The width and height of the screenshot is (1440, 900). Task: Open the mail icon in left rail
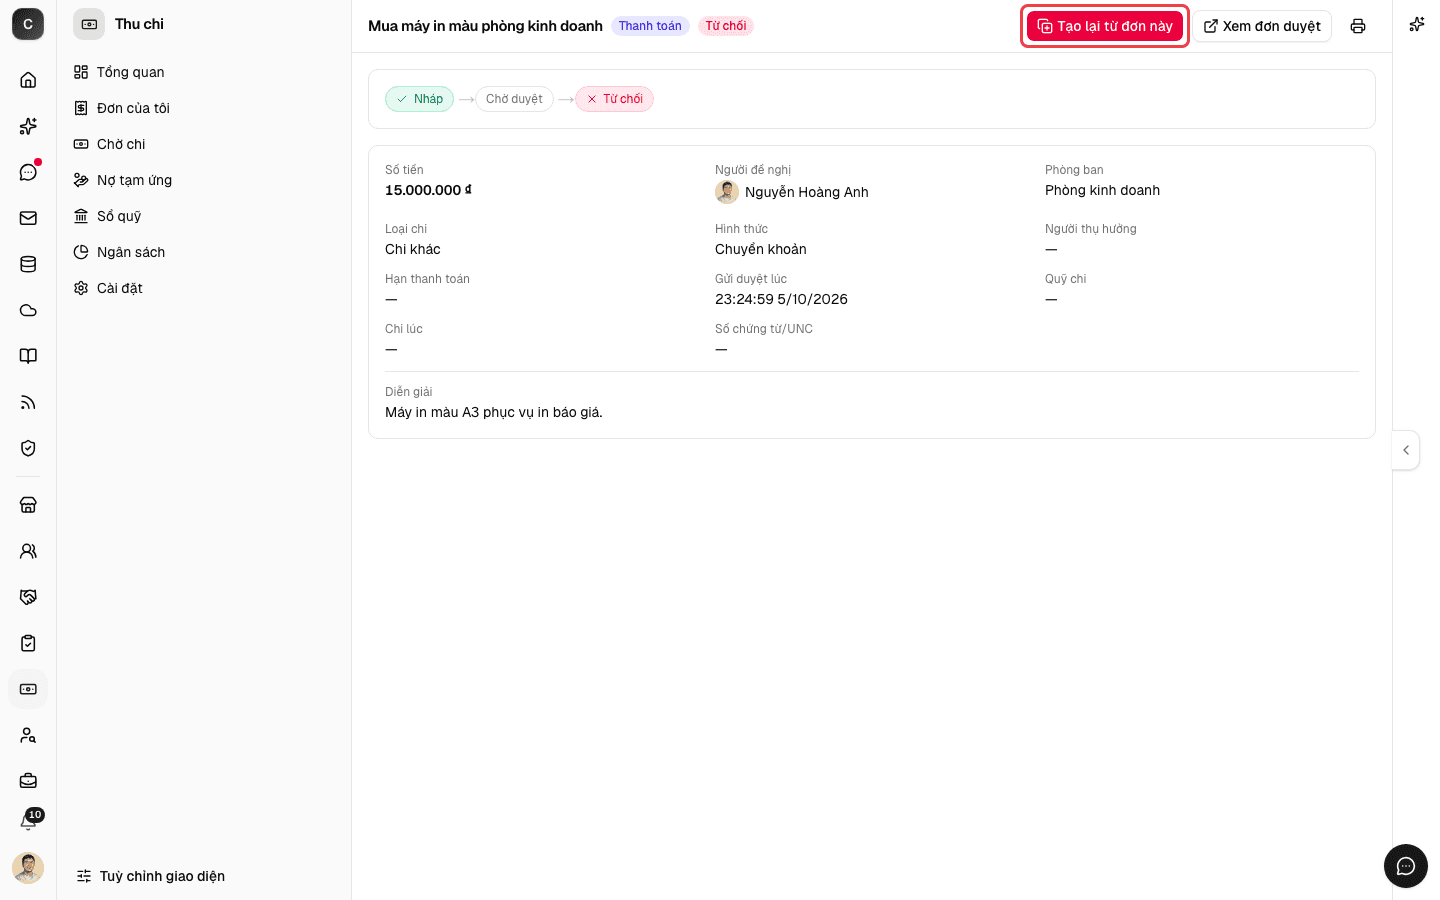click(28, 218)
